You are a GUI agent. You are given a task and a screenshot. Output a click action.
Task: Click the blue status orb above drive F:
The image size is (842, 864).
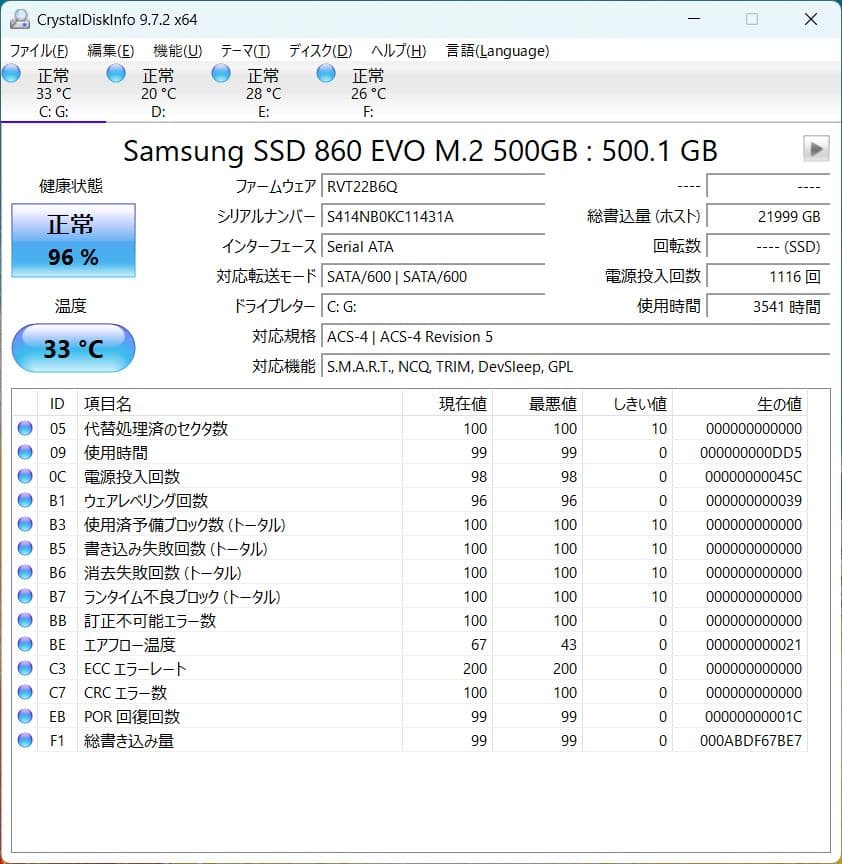click(325, 73)
